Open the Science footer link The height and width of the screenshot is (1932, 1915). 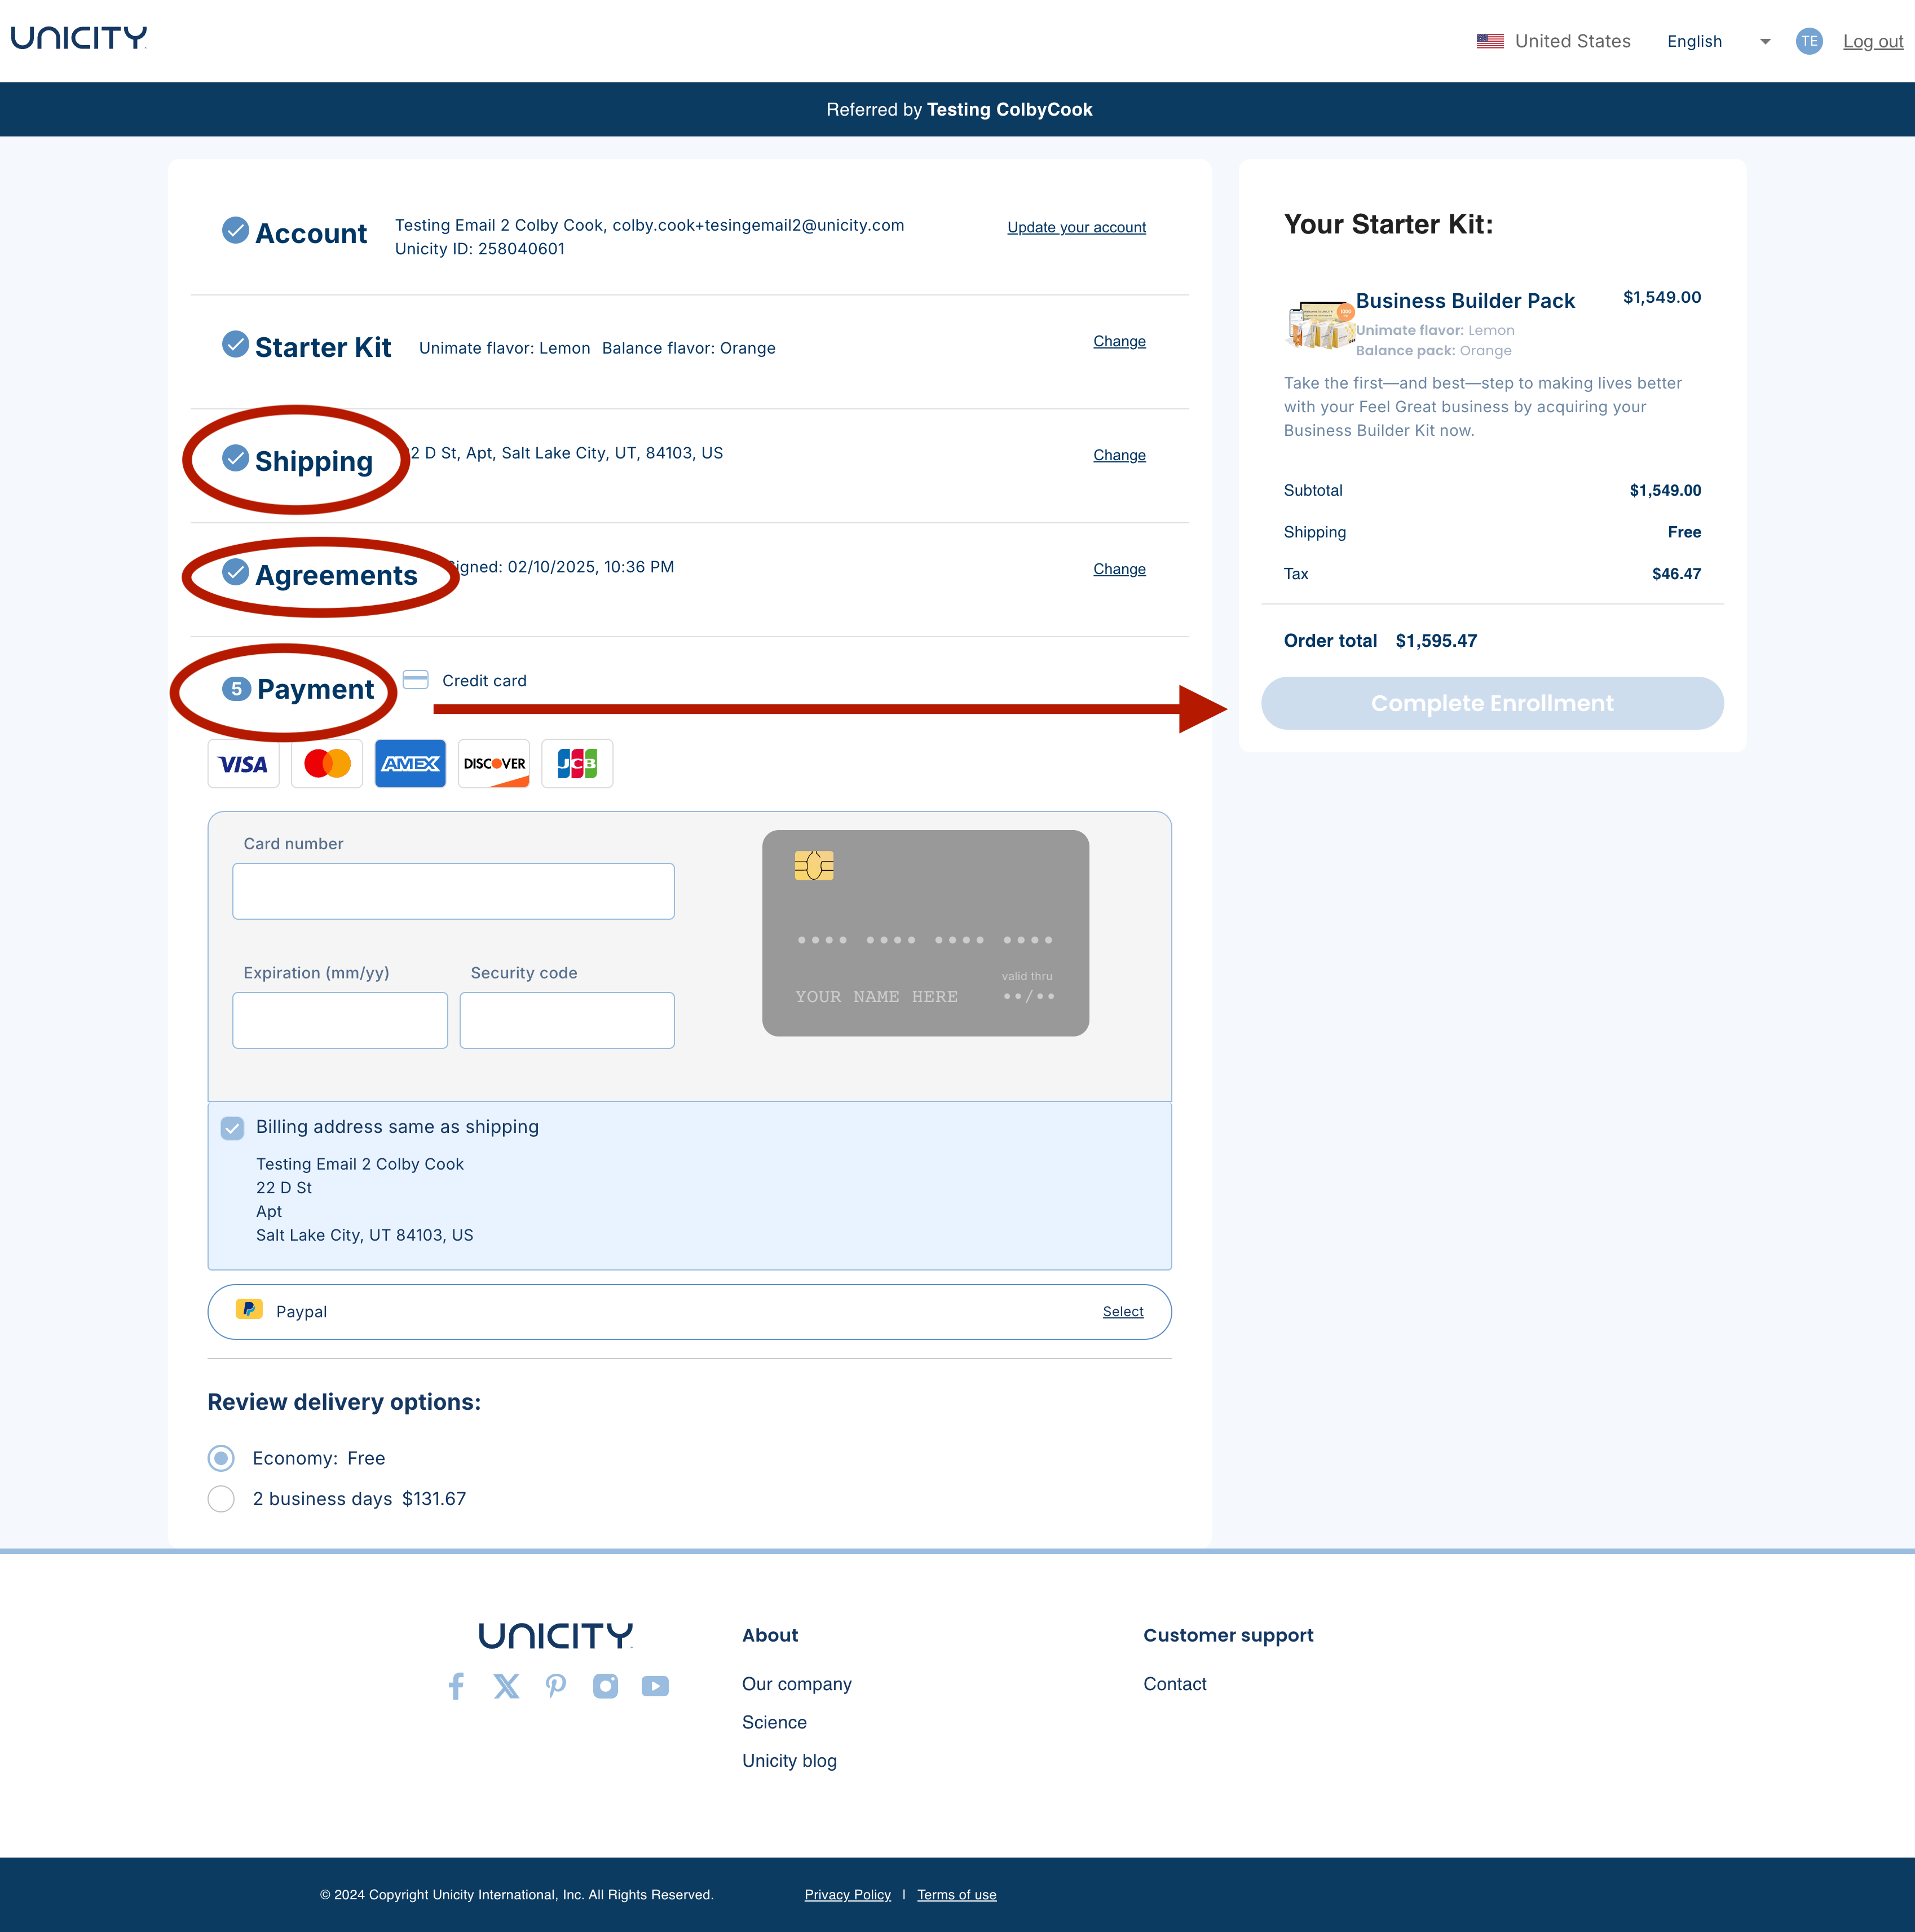tap(774, 1722)
